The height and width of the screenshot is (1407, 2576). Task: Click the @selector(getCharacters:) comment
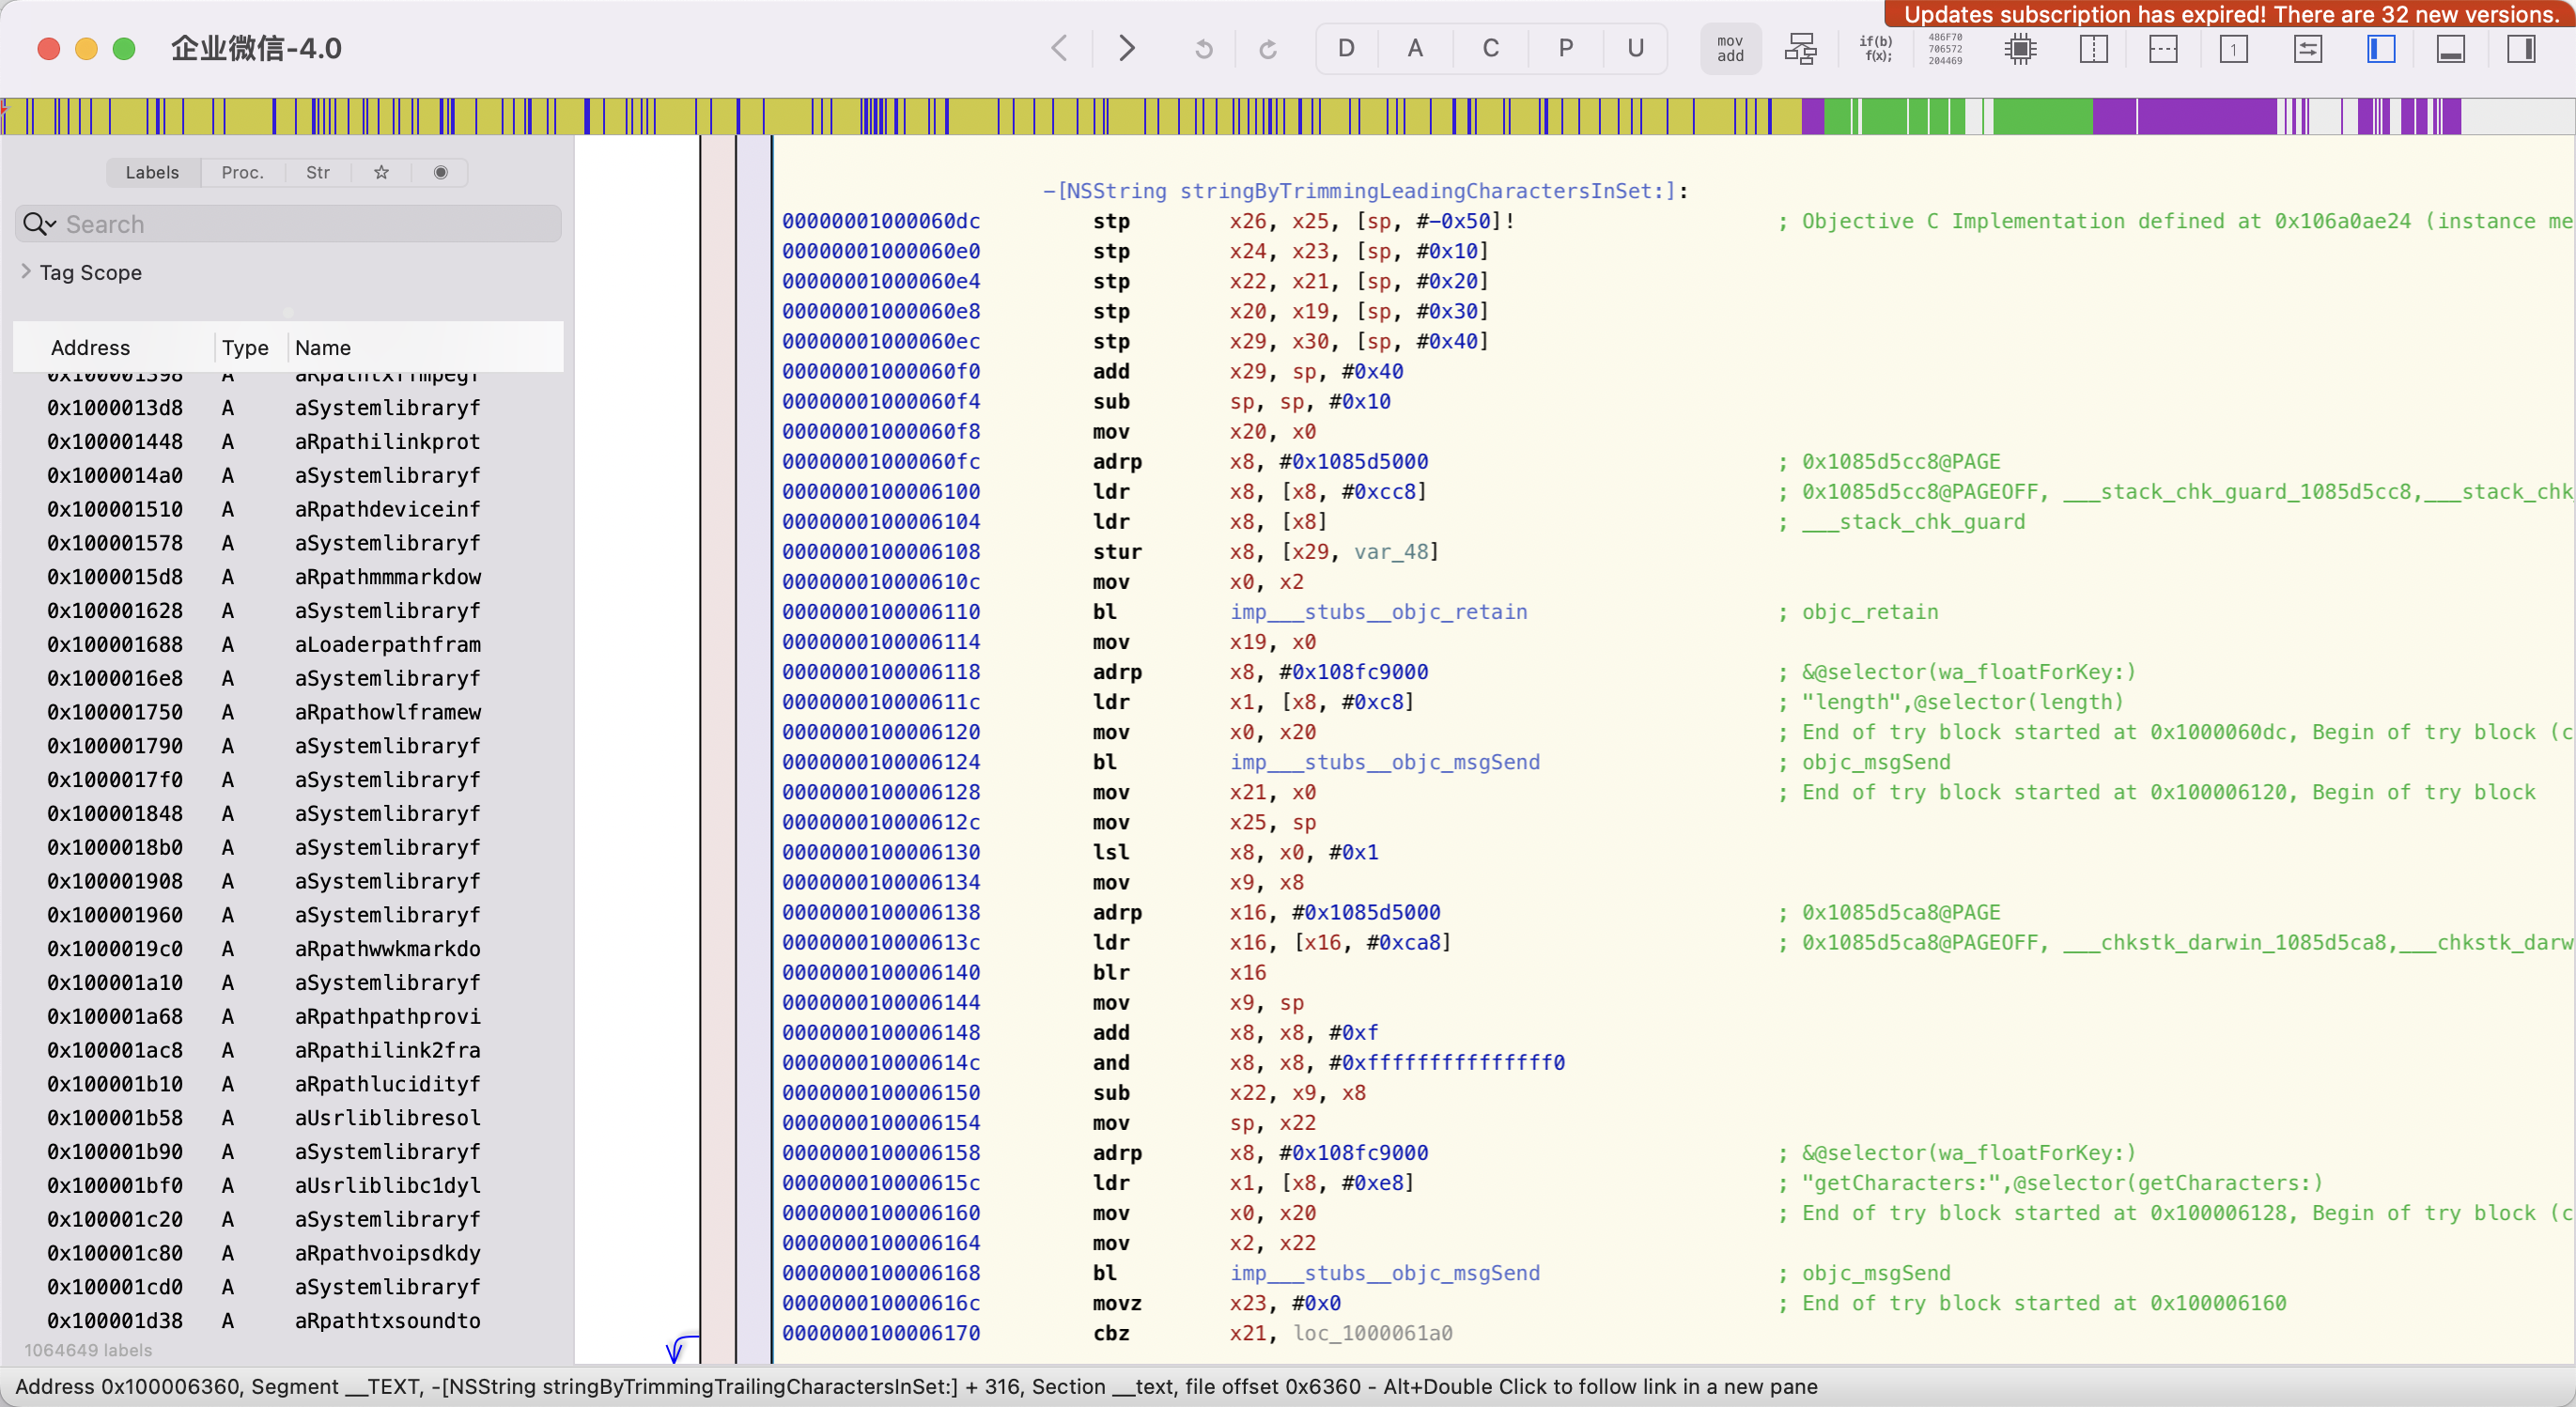(2167, 1183)
